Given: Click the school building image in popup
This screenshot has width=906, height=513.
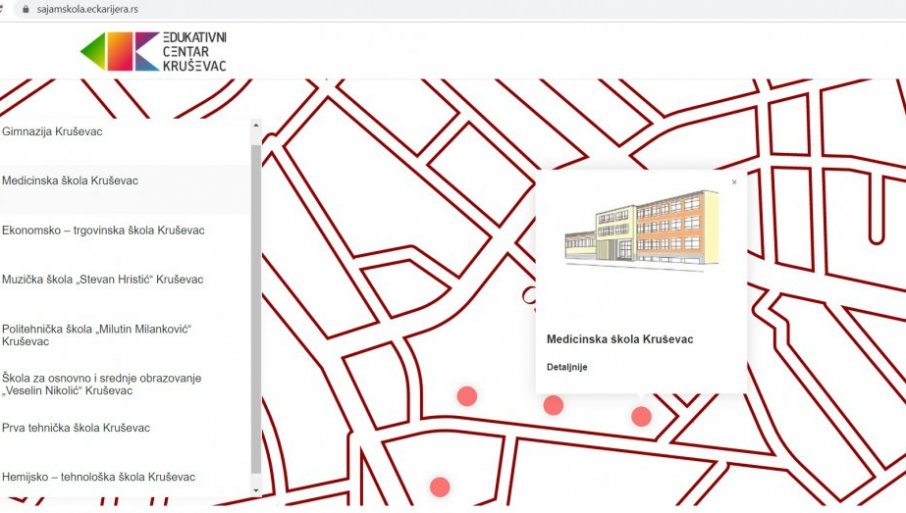Looking at the screenshot, I should coord(641,227).
